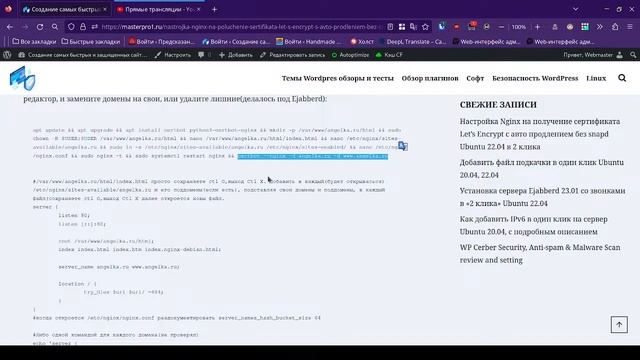The height and width of the screenshot is (360, 640).
Task: Click the highlighted certbot command text
Action: 313,156
